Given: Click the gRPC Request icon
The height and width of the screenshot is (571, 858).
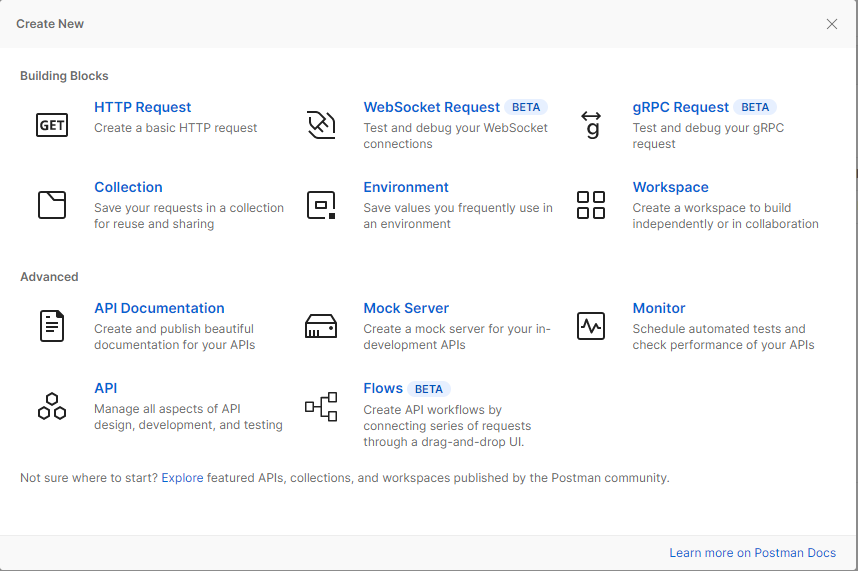Looking at the screenshot, I should (x=591, y=125).
